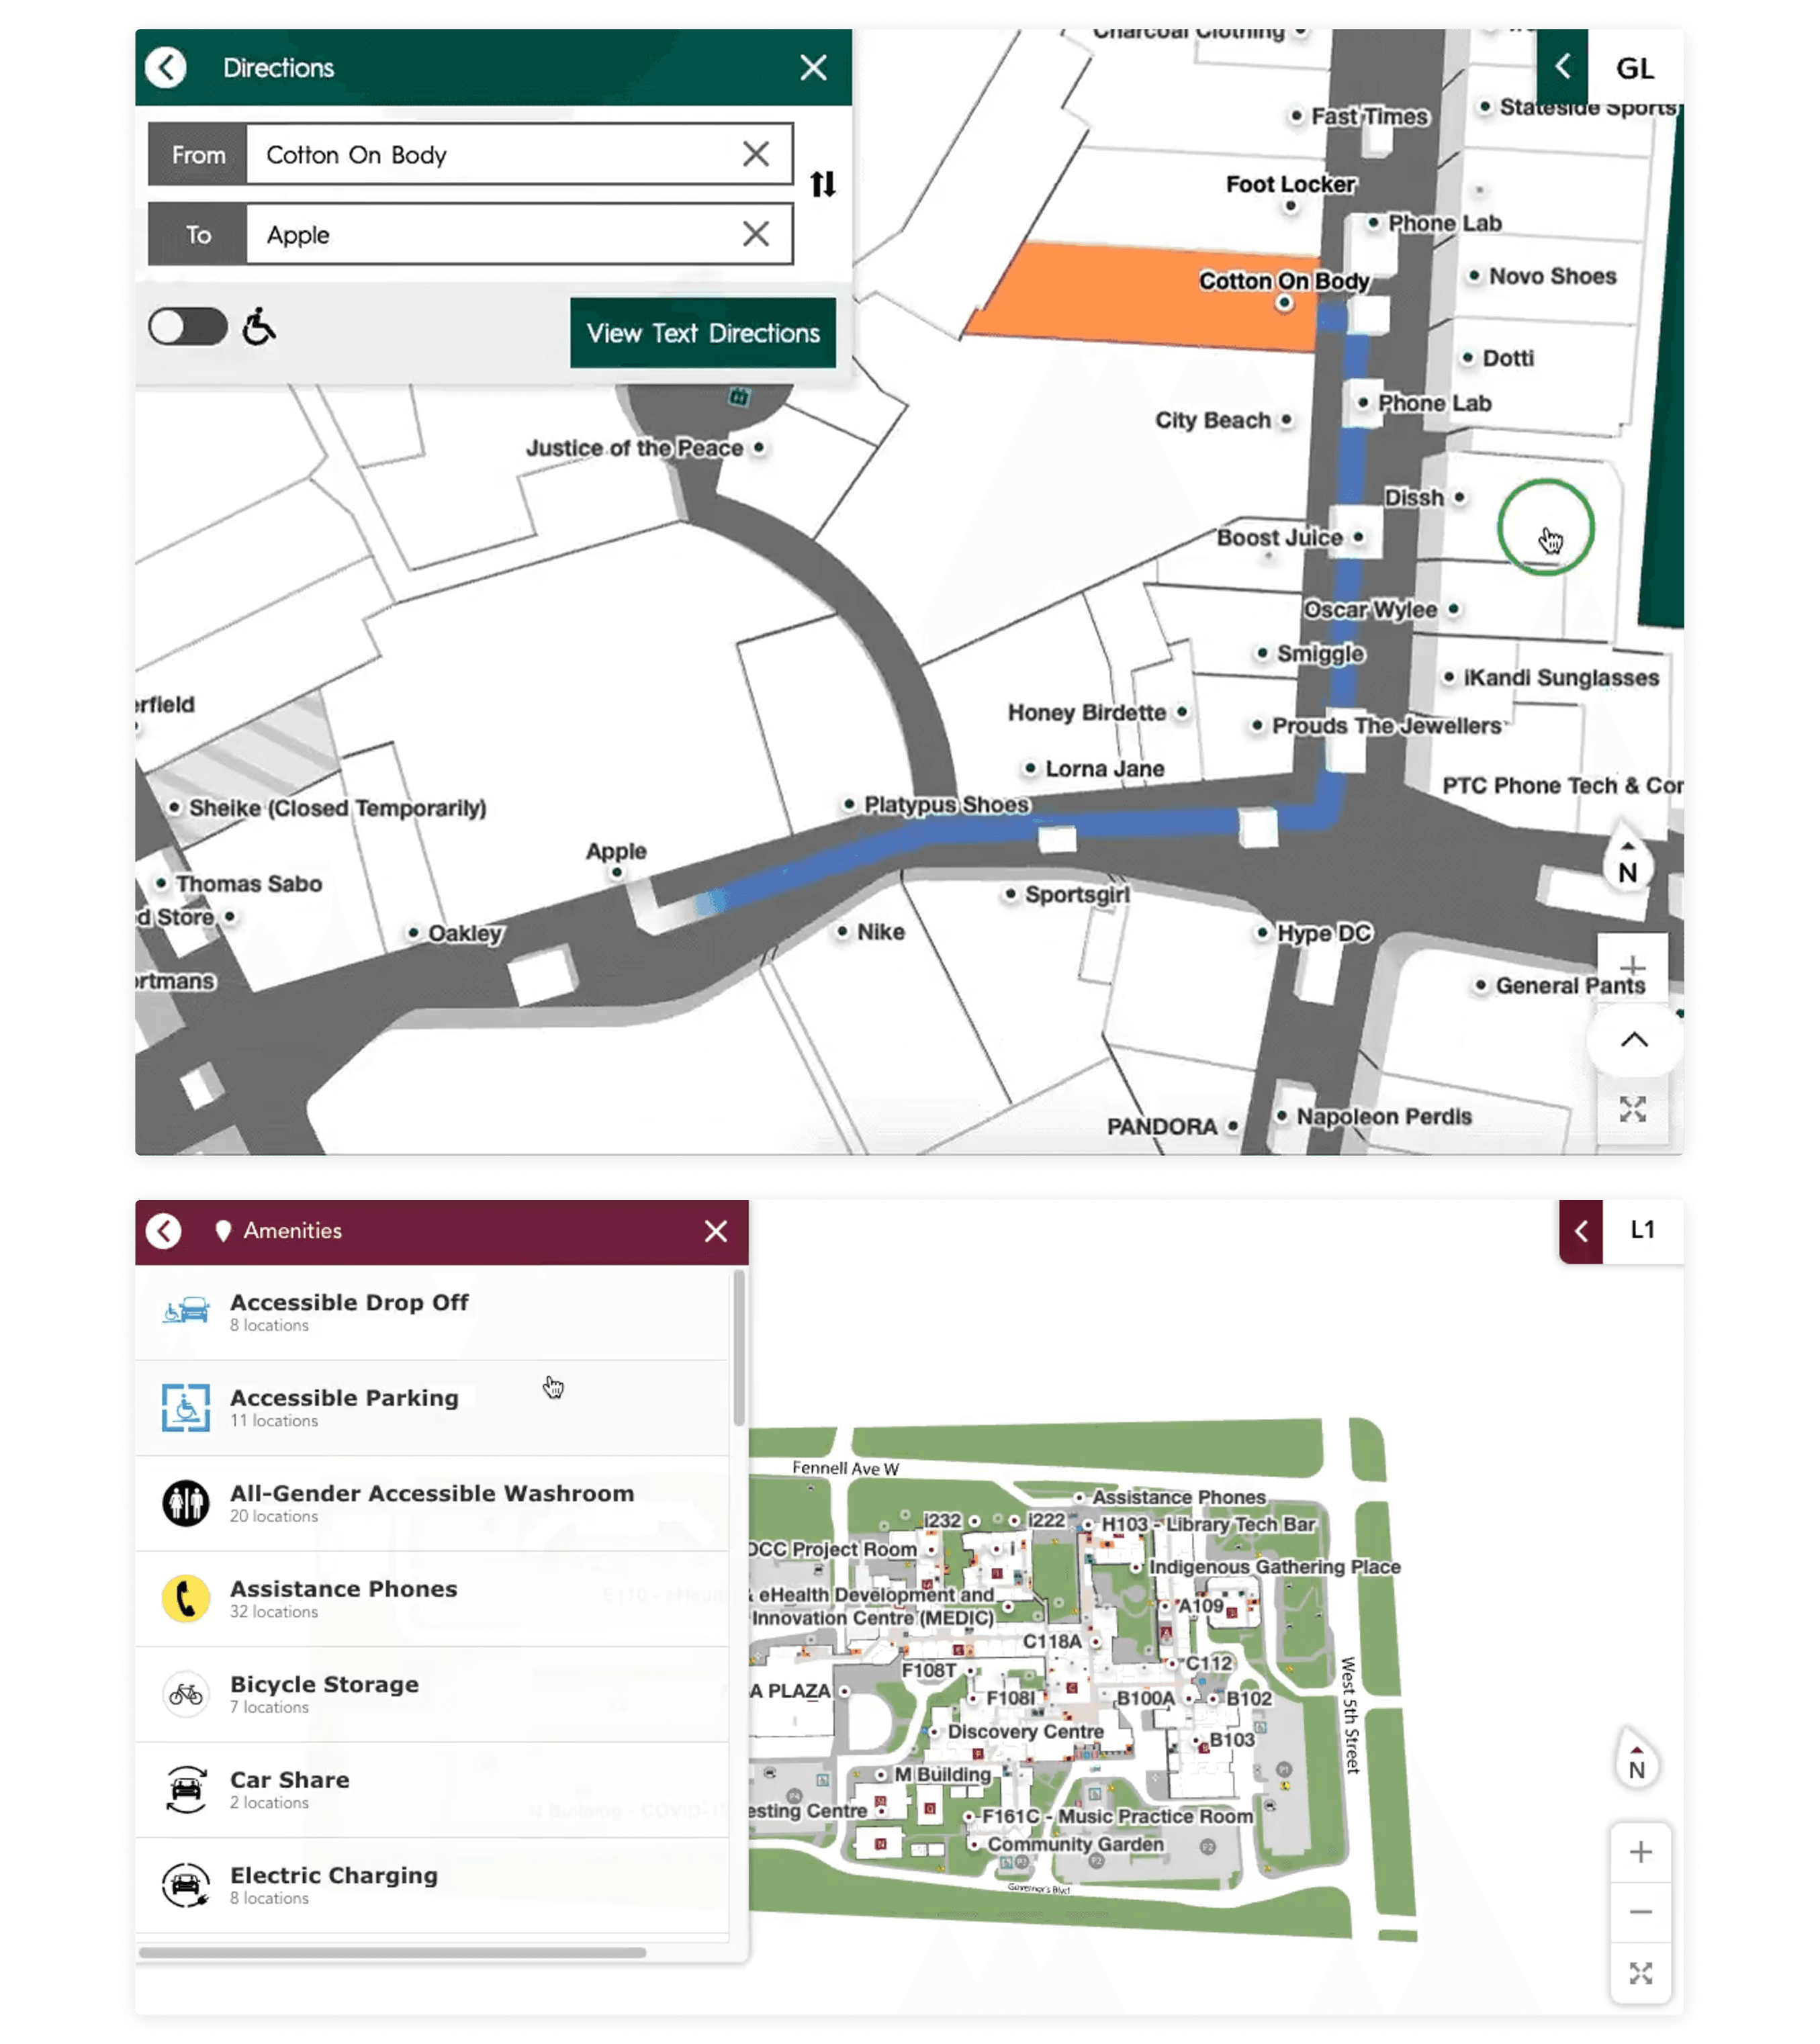Click the Car Share icon
Viewport: 1820px width, 2044px height.
pos(186,1790)
